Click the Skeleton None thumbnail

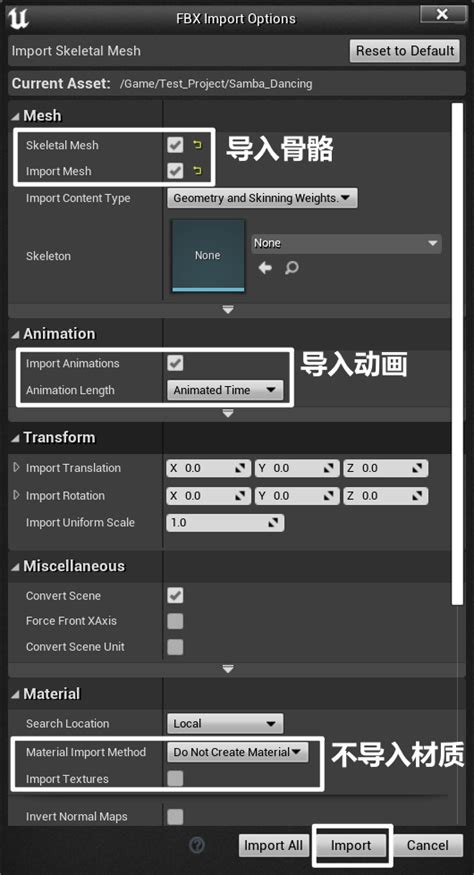tap(208, 256)
